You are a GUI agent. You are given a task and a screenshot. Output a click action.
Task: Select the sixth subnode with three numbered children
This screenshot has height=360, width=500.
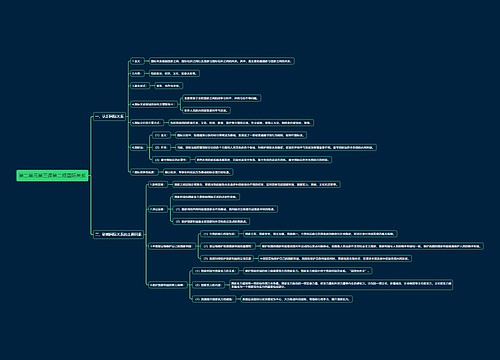point(138,147)
